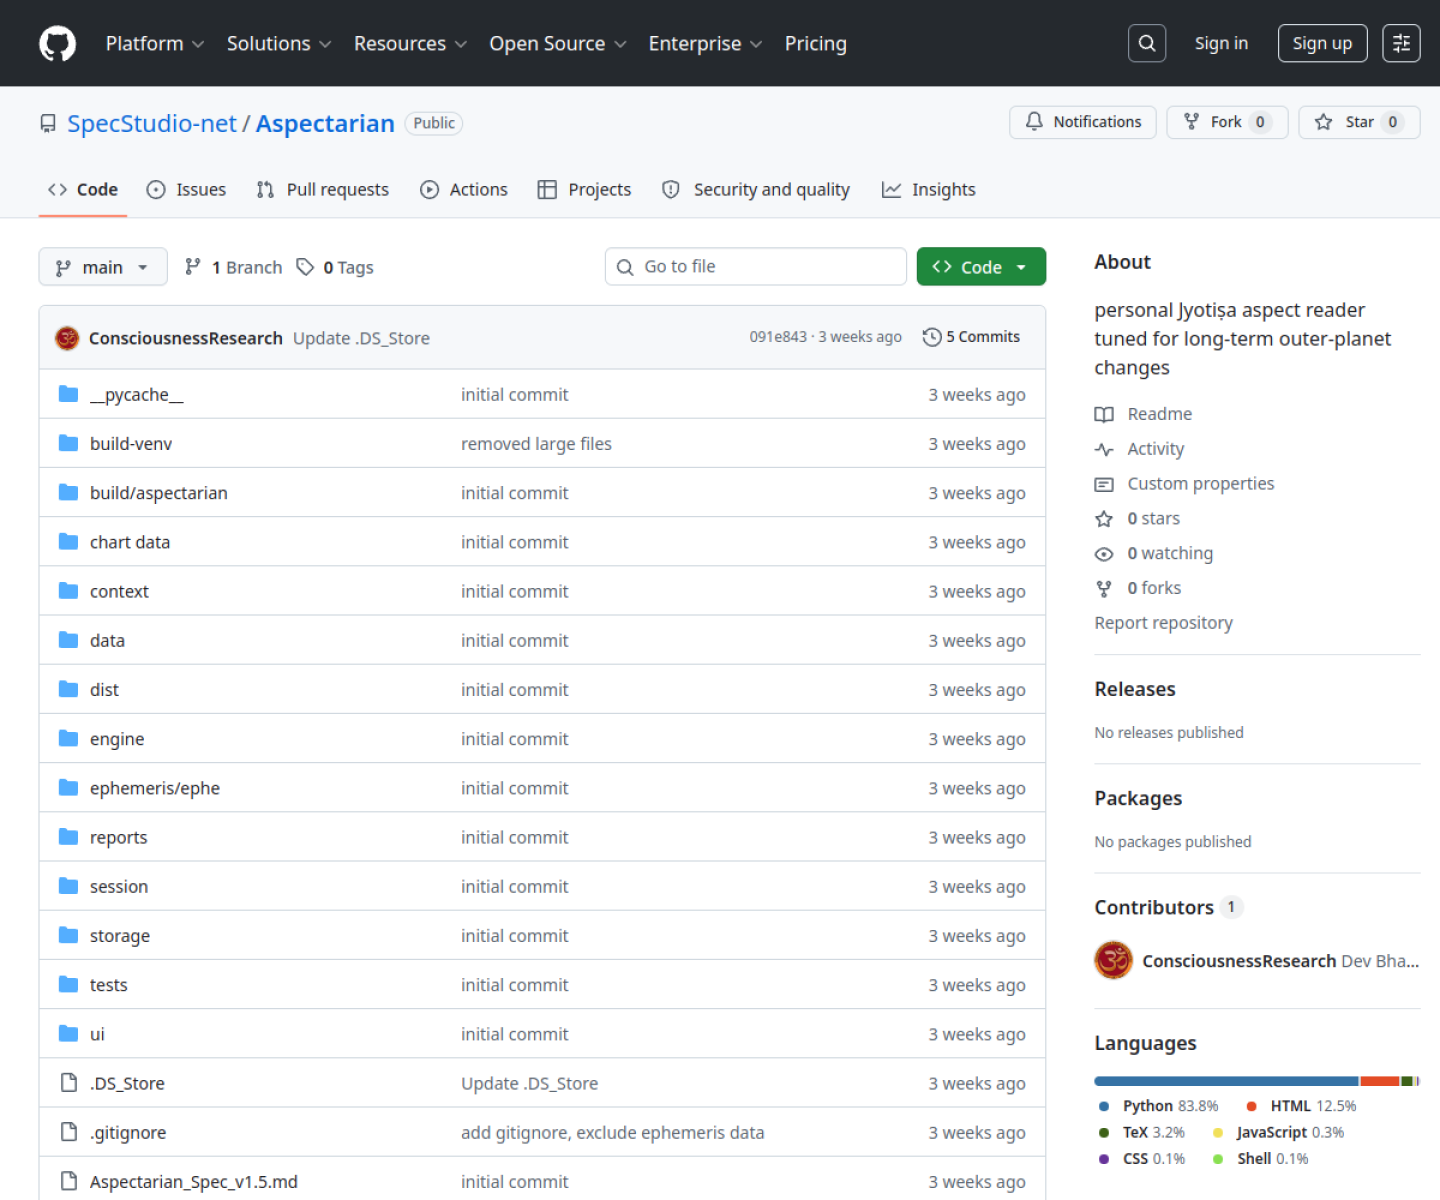Click the Notifications bell icon
Image resolution: width=1440 pixels, height=1200 pixels.
click(1034, 122)
